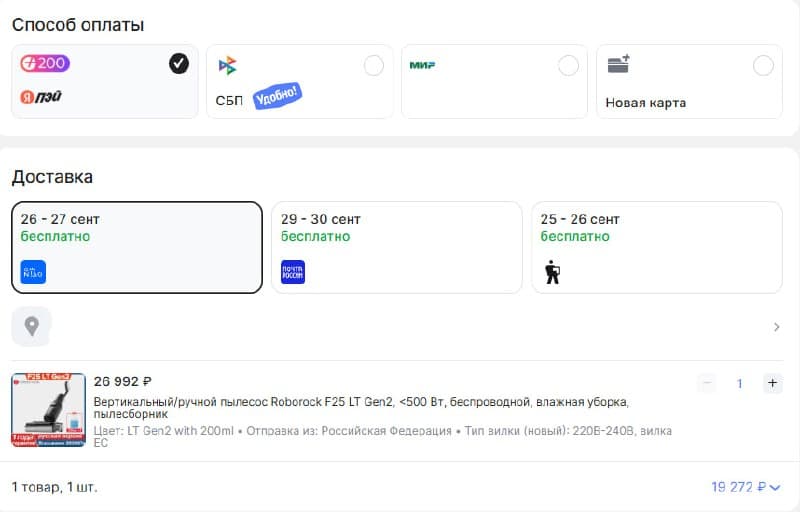Open address selection via chevron arrow
Viewport: 800px width, 512px height.
777,327
